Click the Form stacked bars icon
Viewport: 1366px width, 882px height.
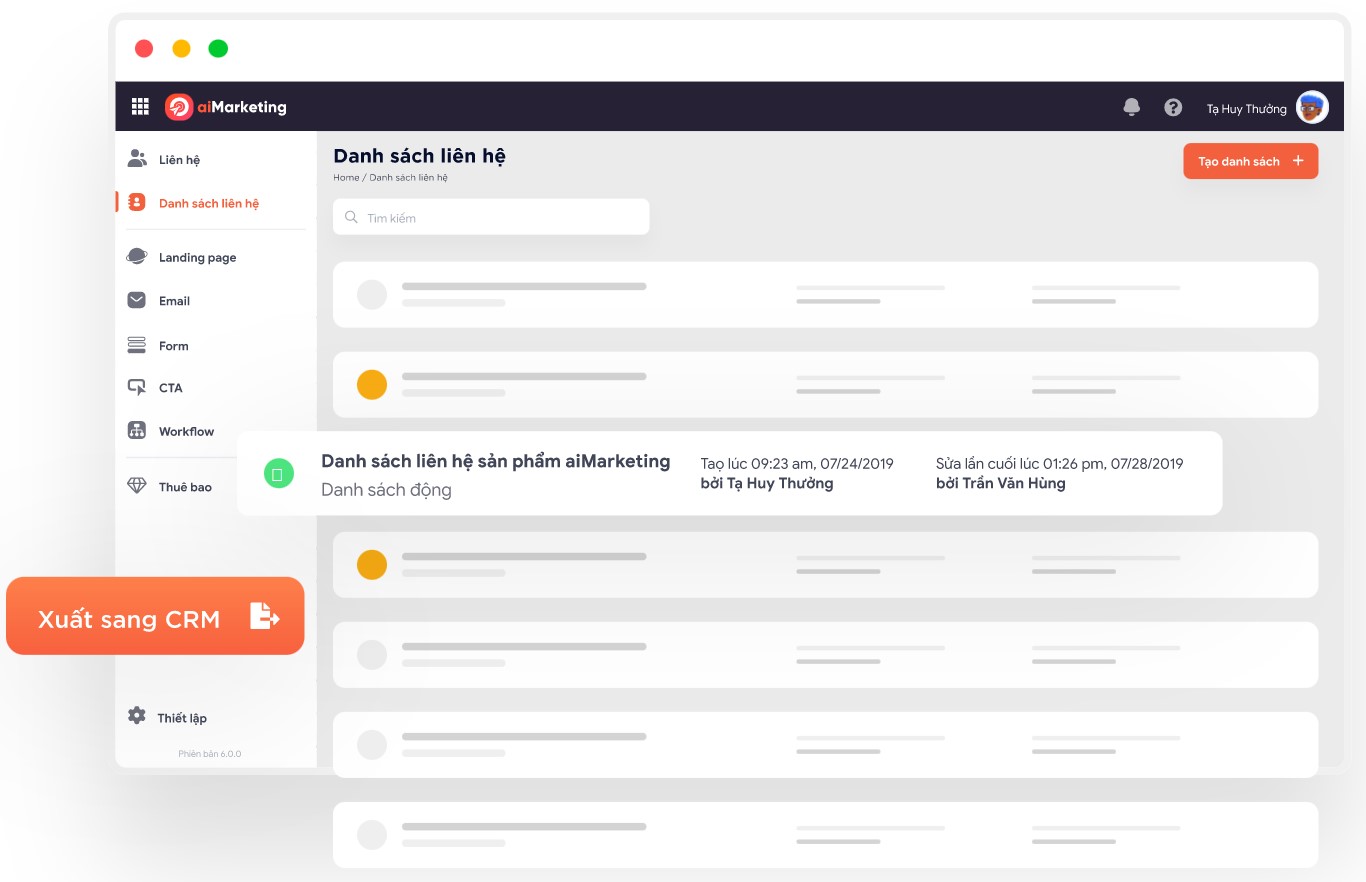137,345
